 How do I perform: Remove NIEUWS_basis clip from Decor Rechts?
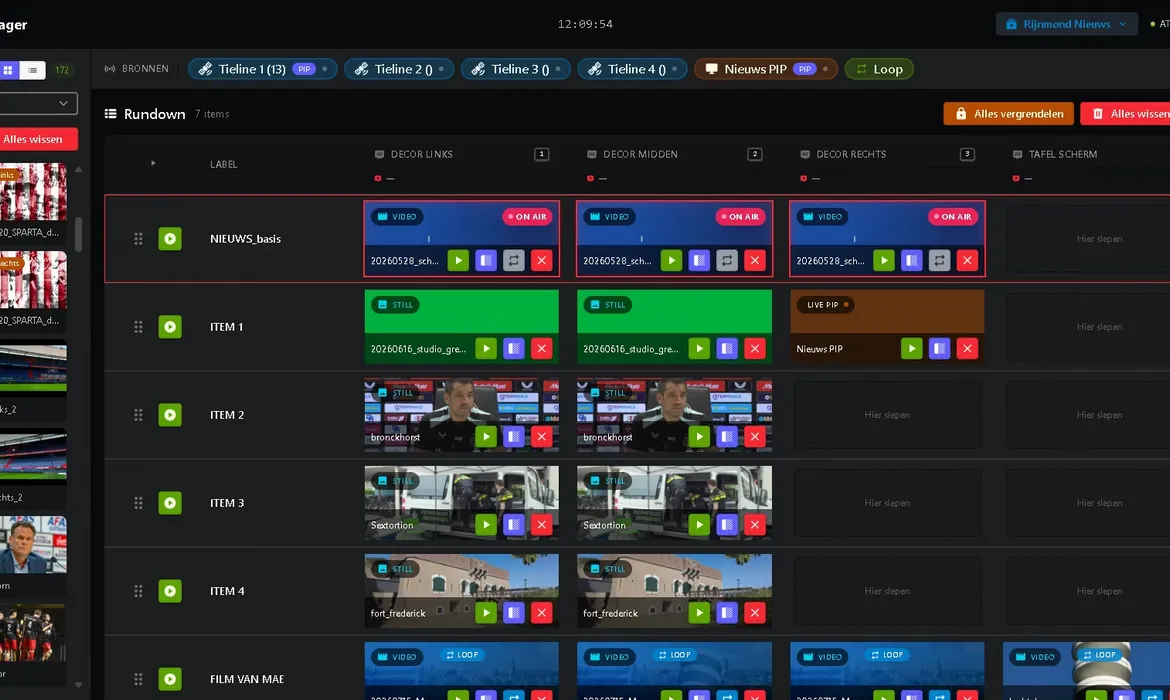(967, 260)
